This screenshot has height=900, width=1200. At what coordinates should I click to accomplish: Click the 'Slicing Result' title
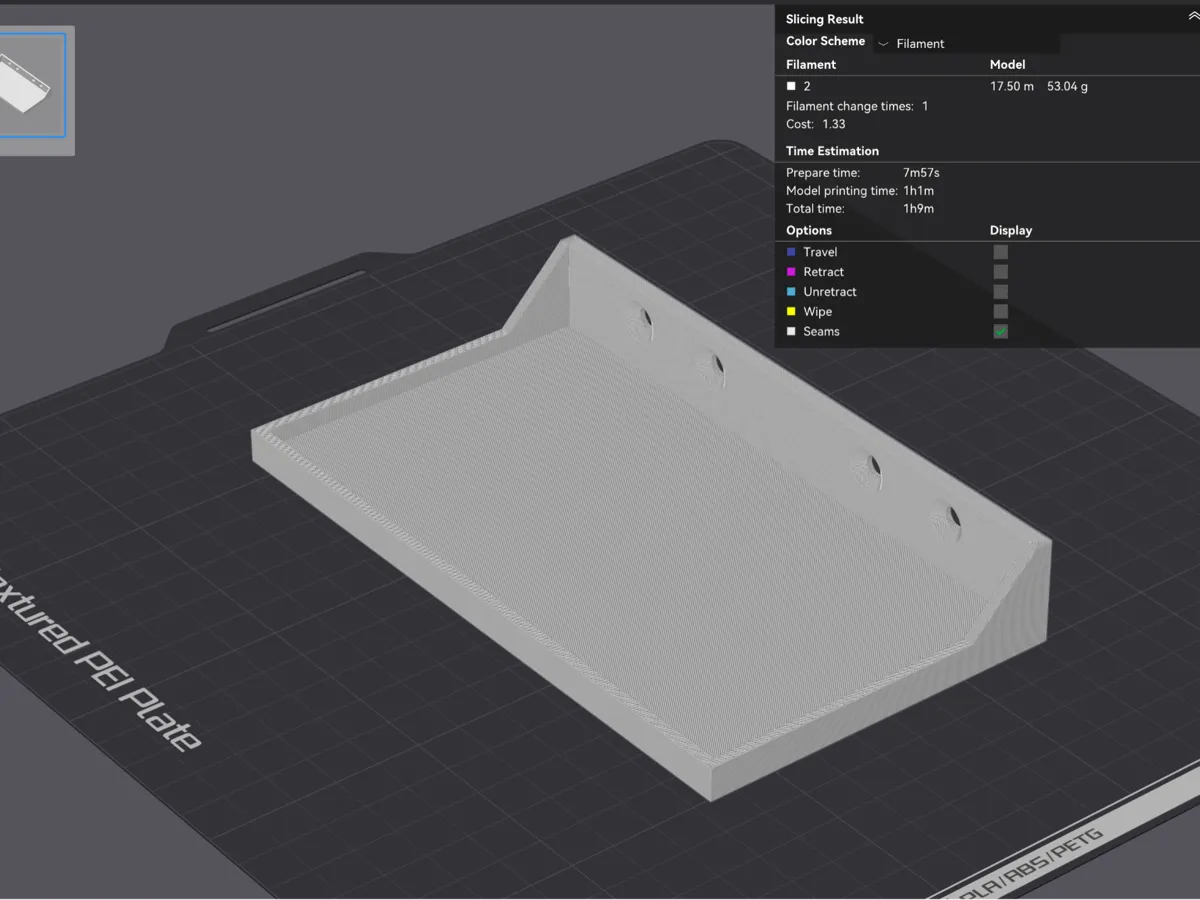(825, 19)
